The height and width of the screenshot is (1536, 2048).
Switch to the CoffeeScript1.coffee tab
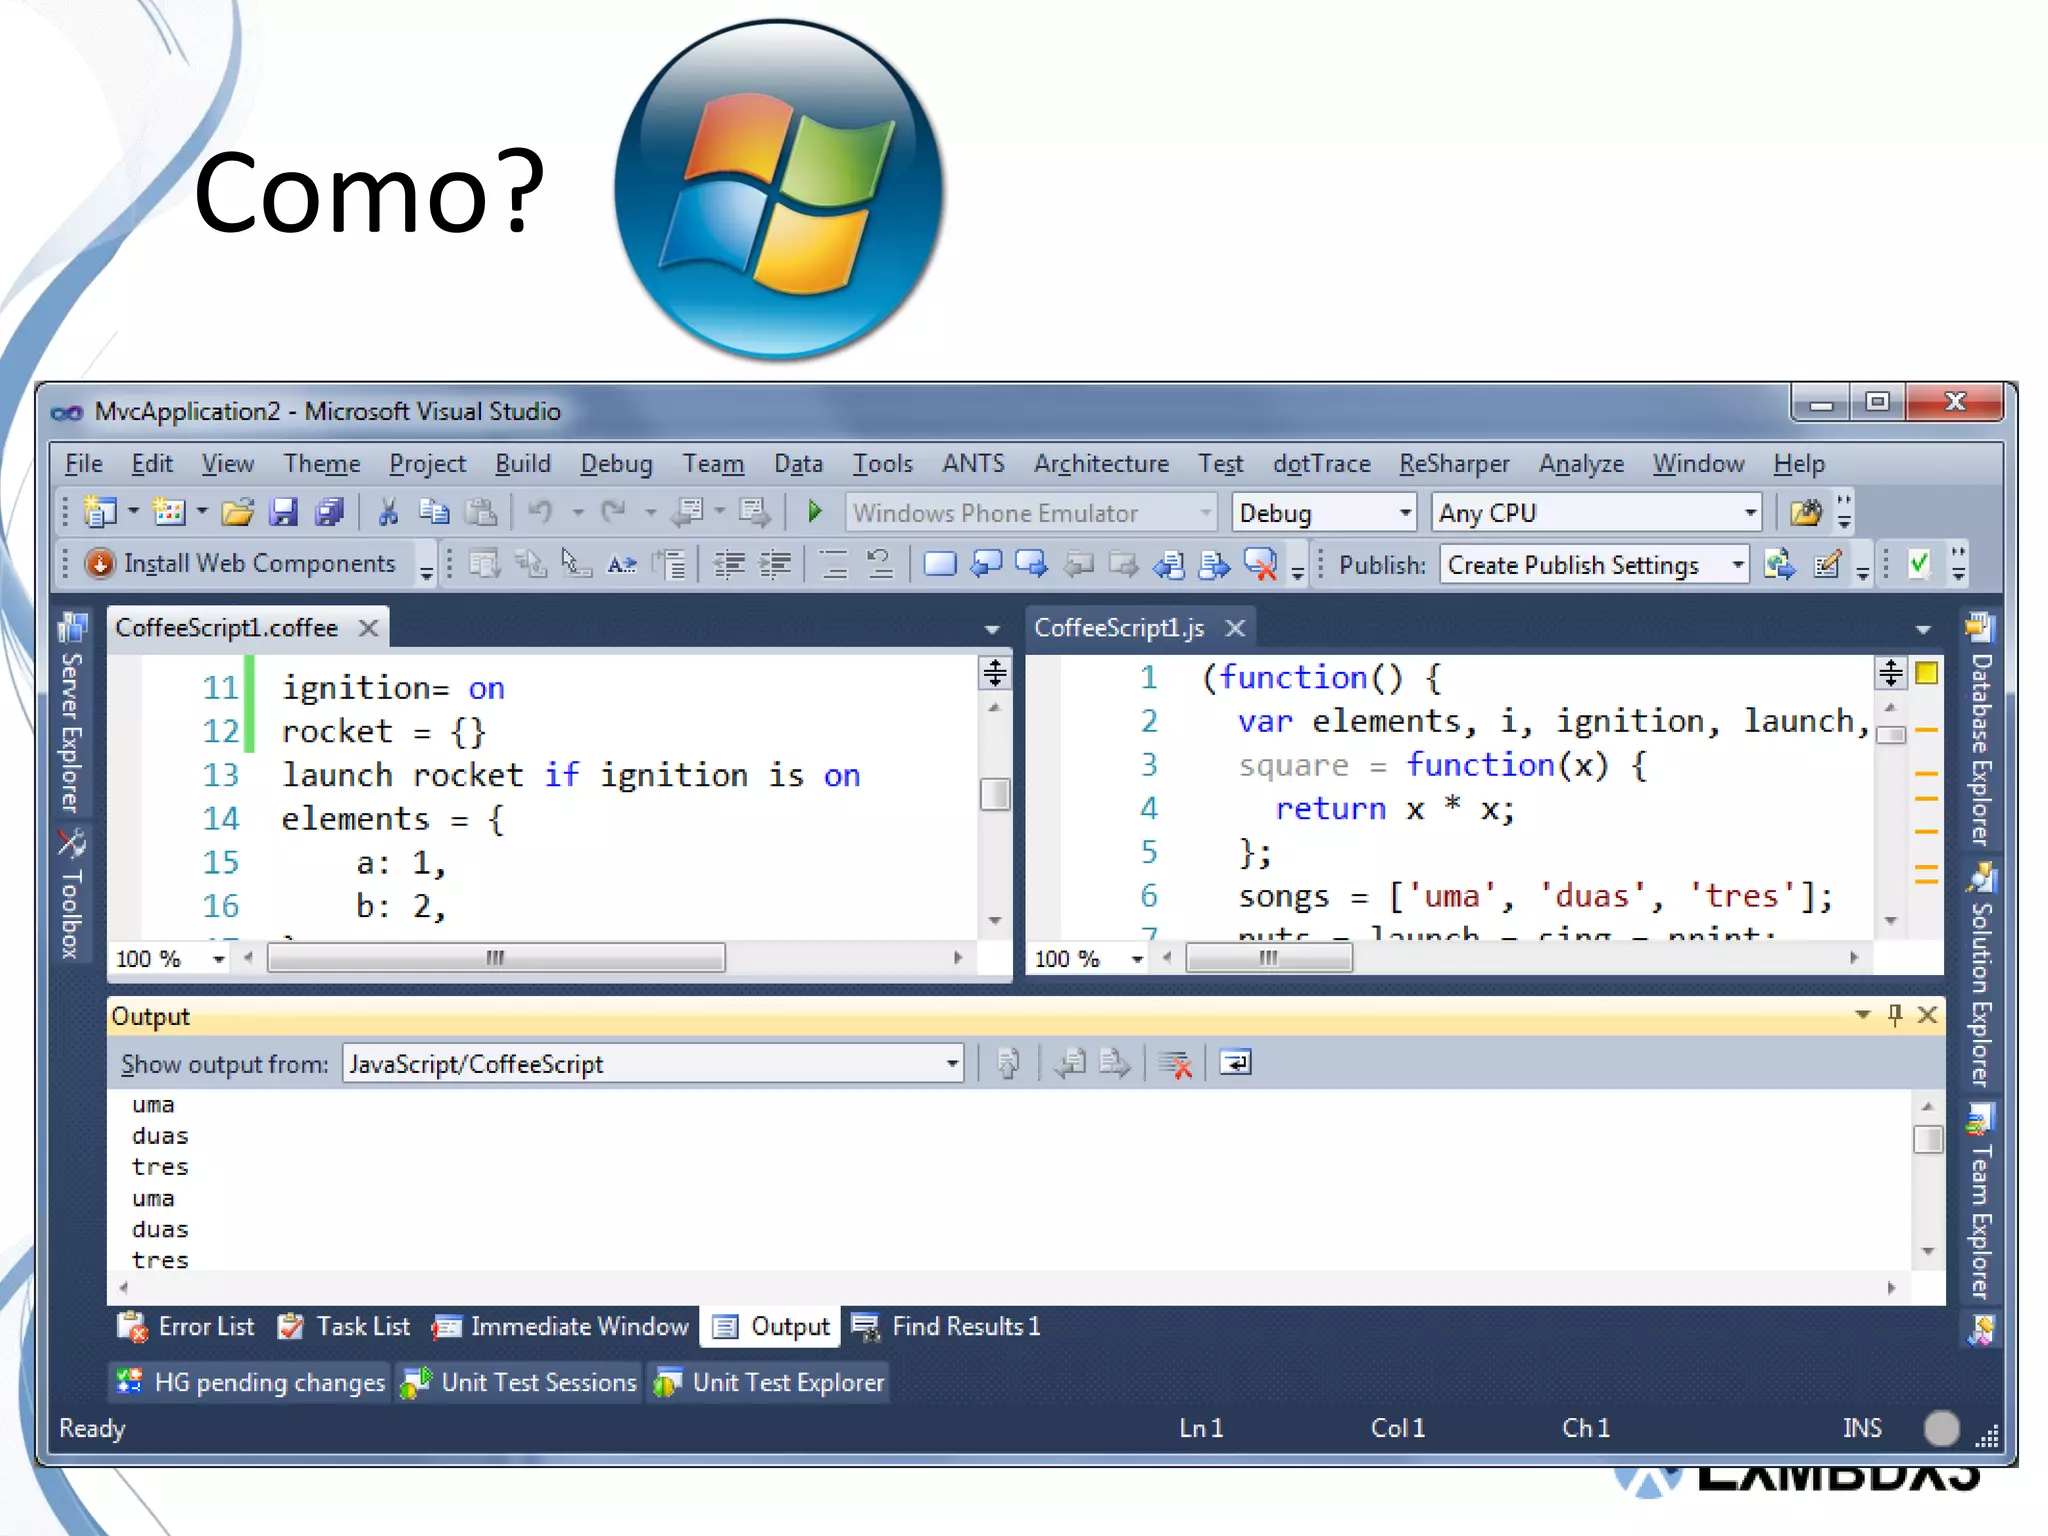(x=227, y=628)
